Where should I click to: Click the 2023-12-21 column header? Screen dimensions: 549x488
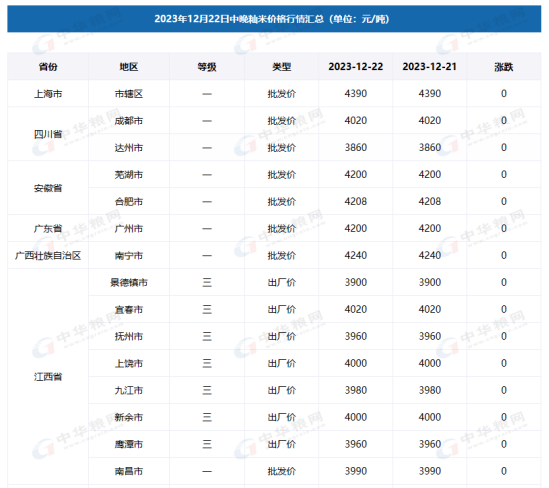point(430,67)
